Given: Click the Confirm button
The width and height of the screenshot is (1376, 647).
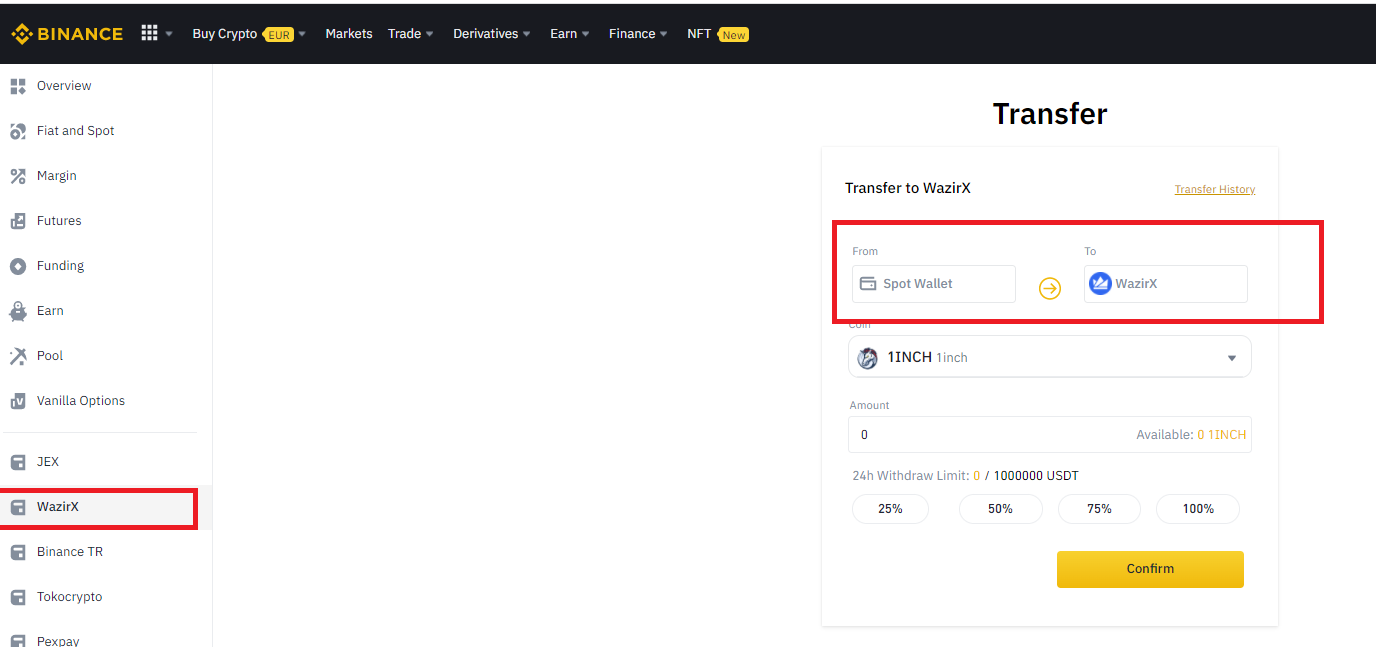Looking at the screenshot, I should tap(1150, 569).
